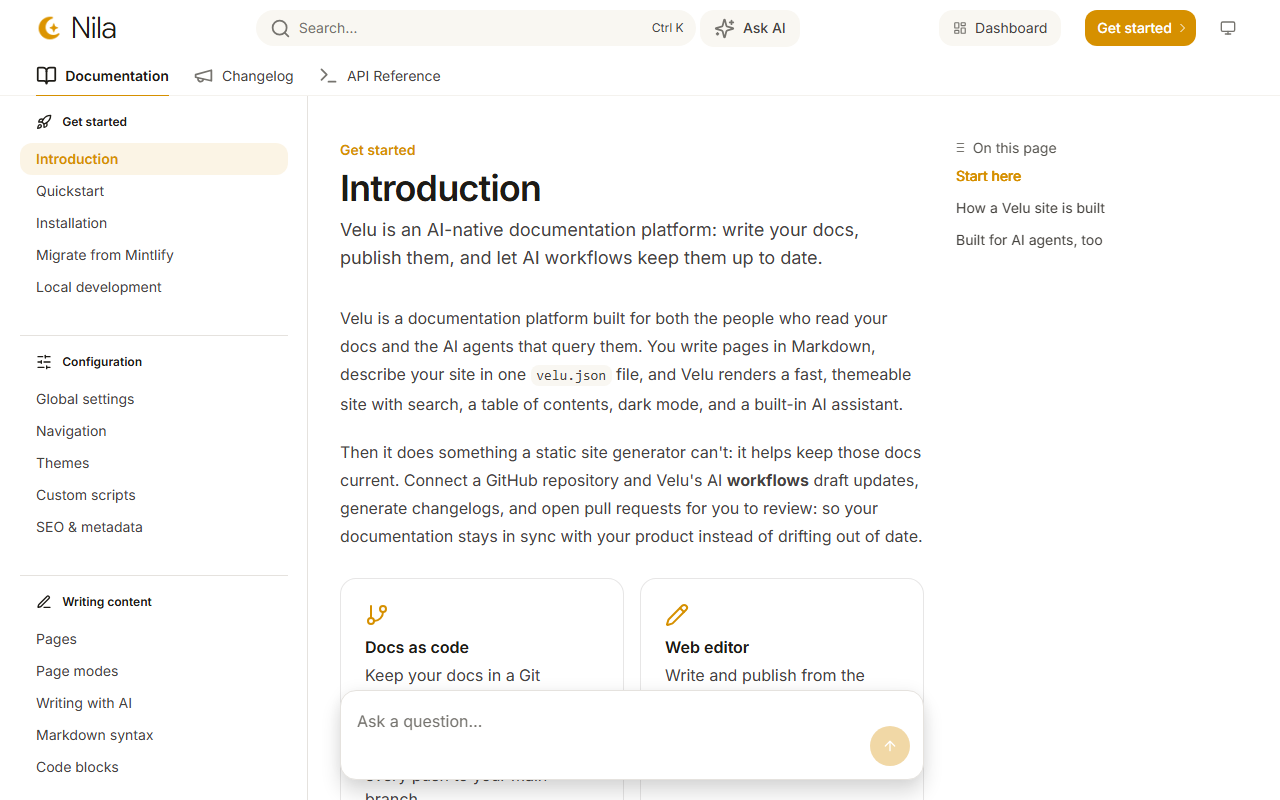Click the bold workflows word
Screen dimensions: 1280x800
[768, 480]
